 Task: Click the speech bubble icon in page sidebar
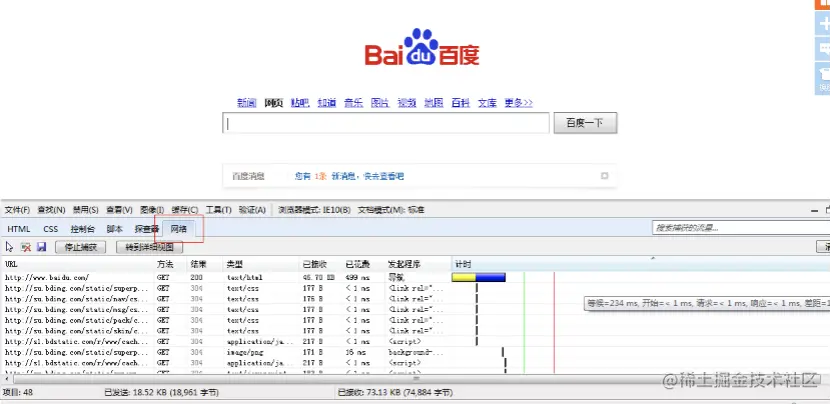click(825, 49)
